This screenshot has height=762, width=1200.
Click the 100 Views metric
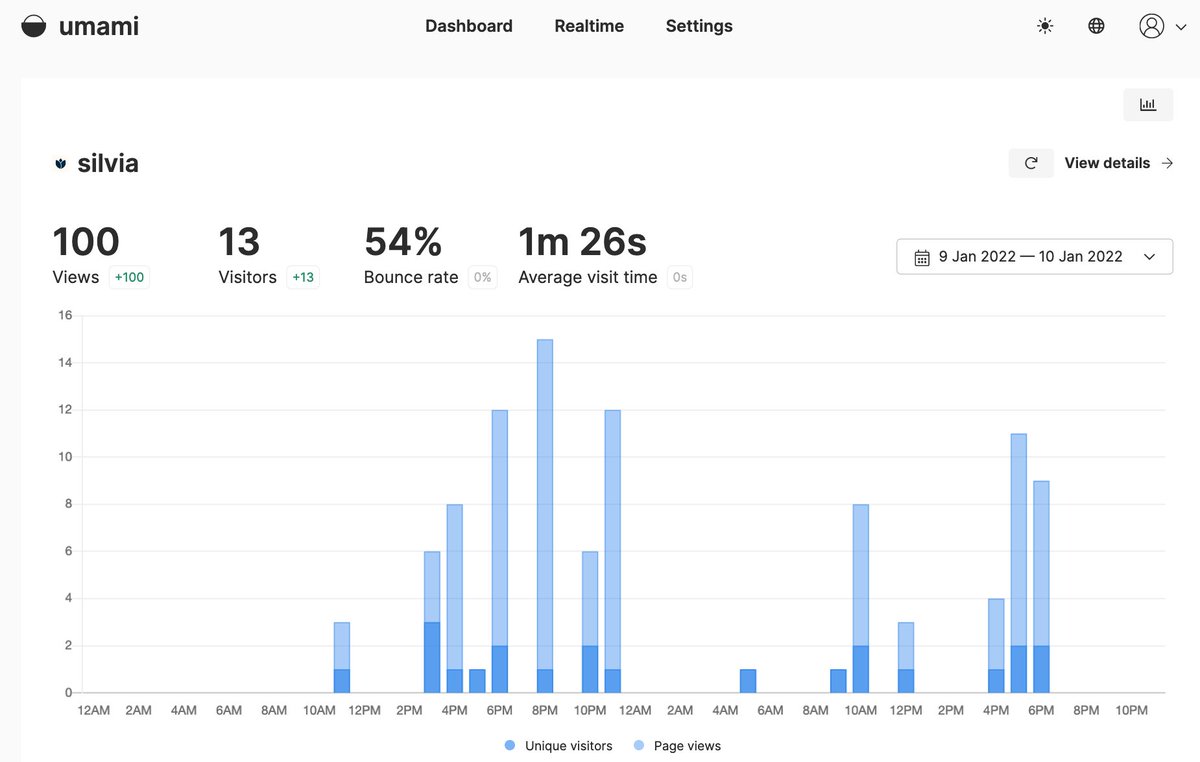tap(86, 243)
